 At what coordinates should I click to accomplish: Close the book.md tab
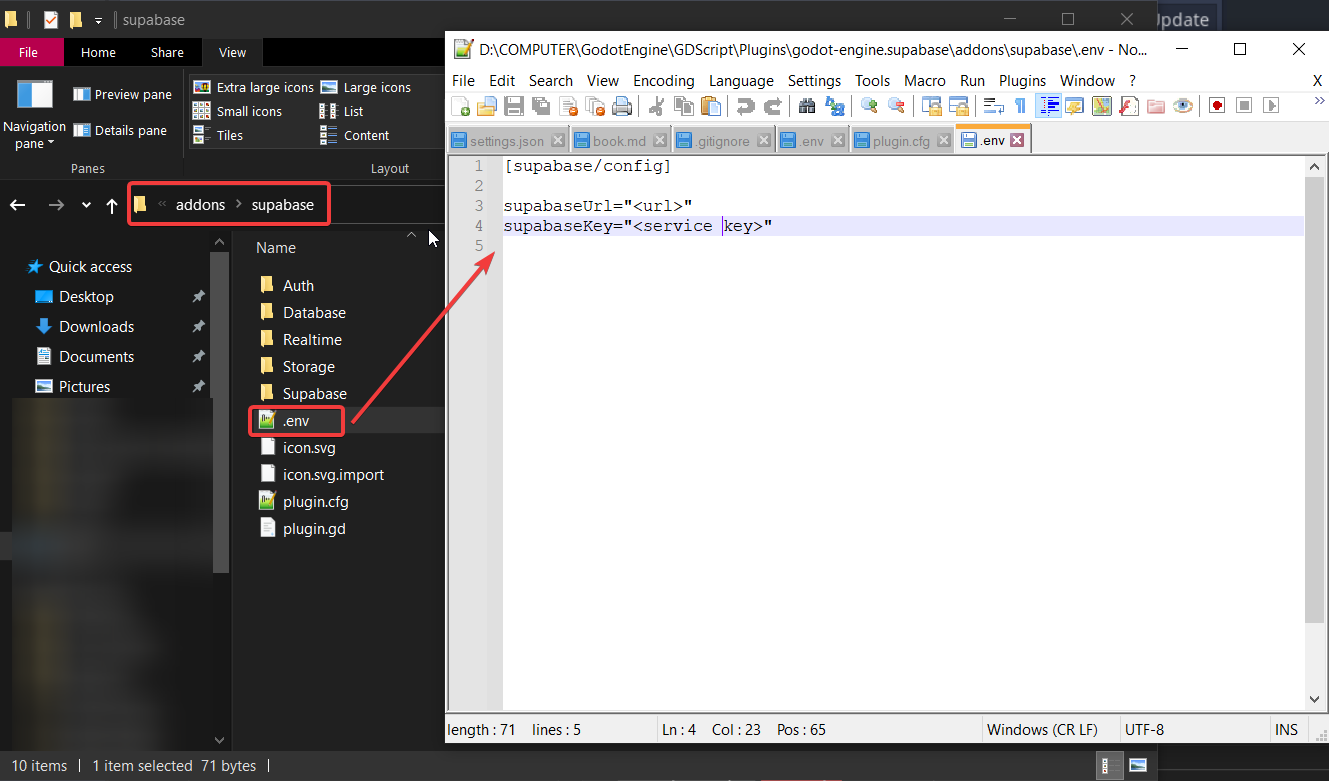[658, 141]
